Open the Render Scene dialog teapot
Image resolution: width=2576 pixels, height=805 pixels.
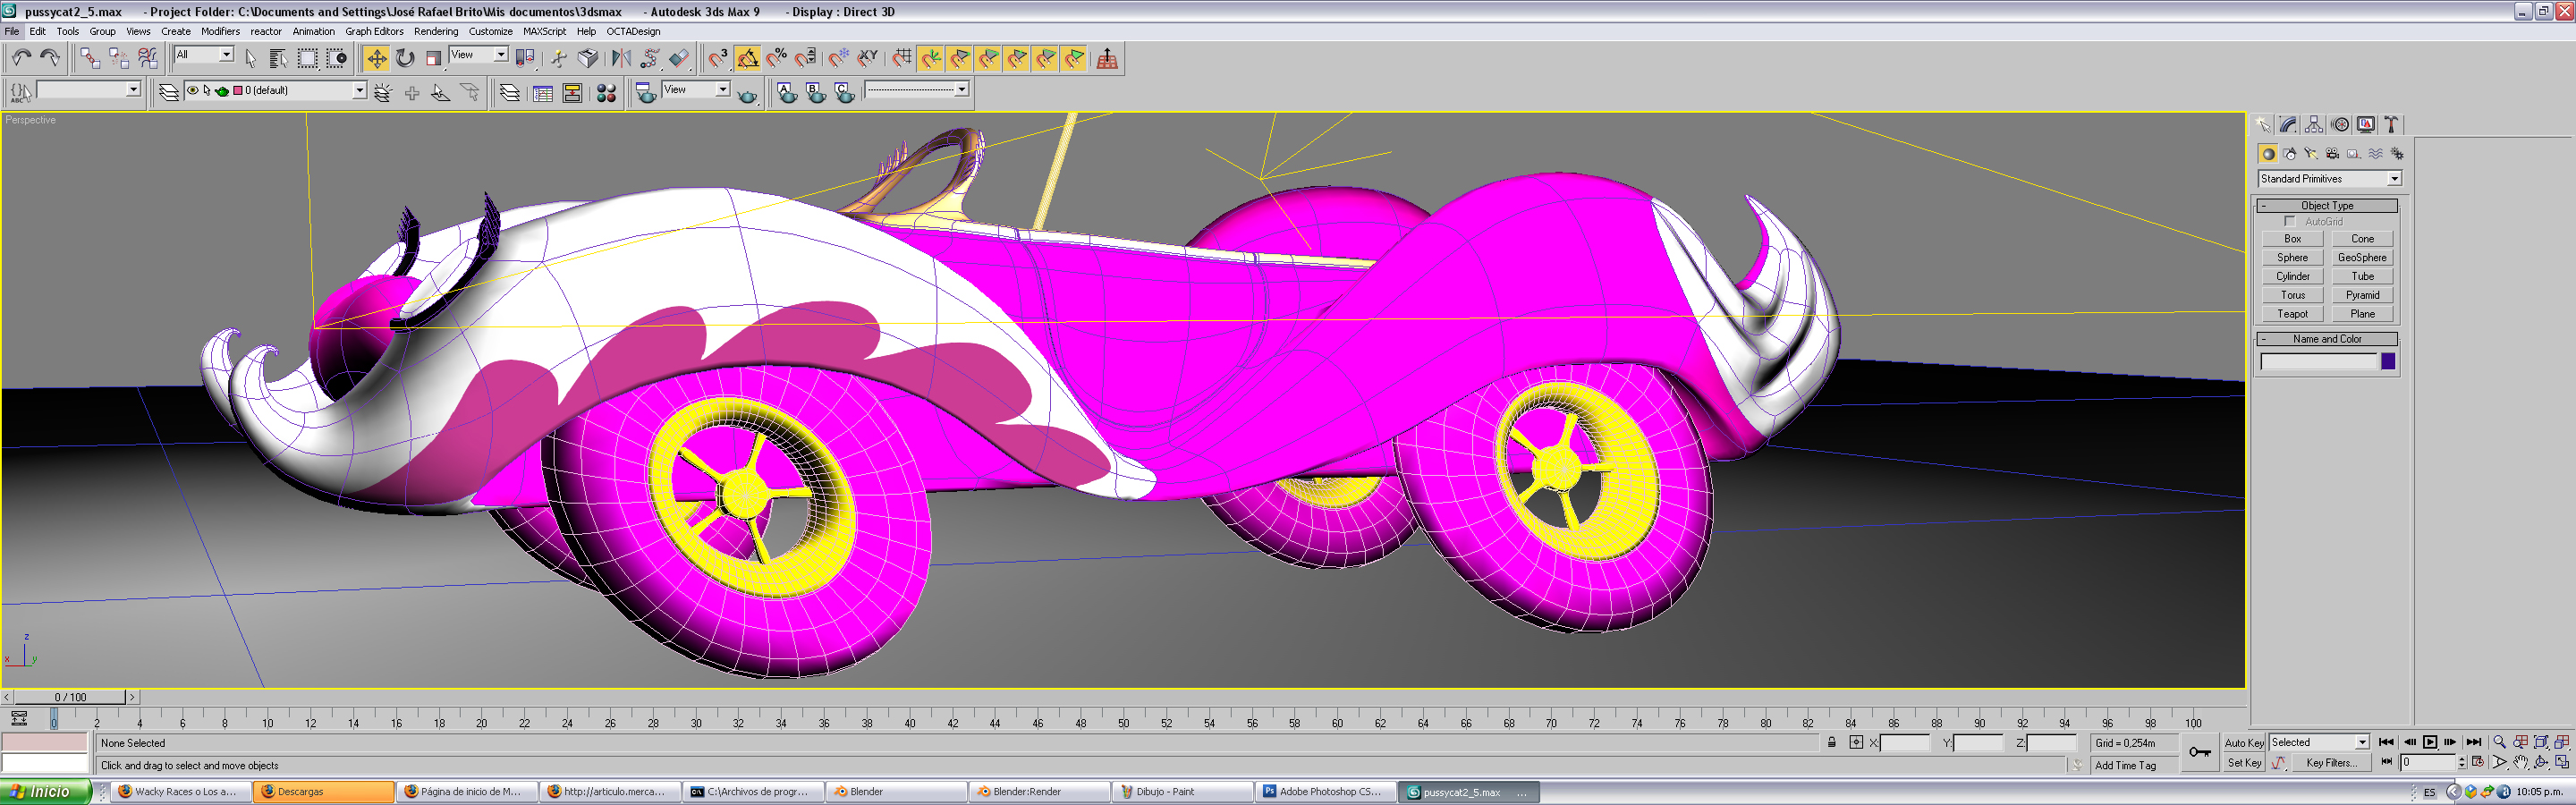coord(647,93)
